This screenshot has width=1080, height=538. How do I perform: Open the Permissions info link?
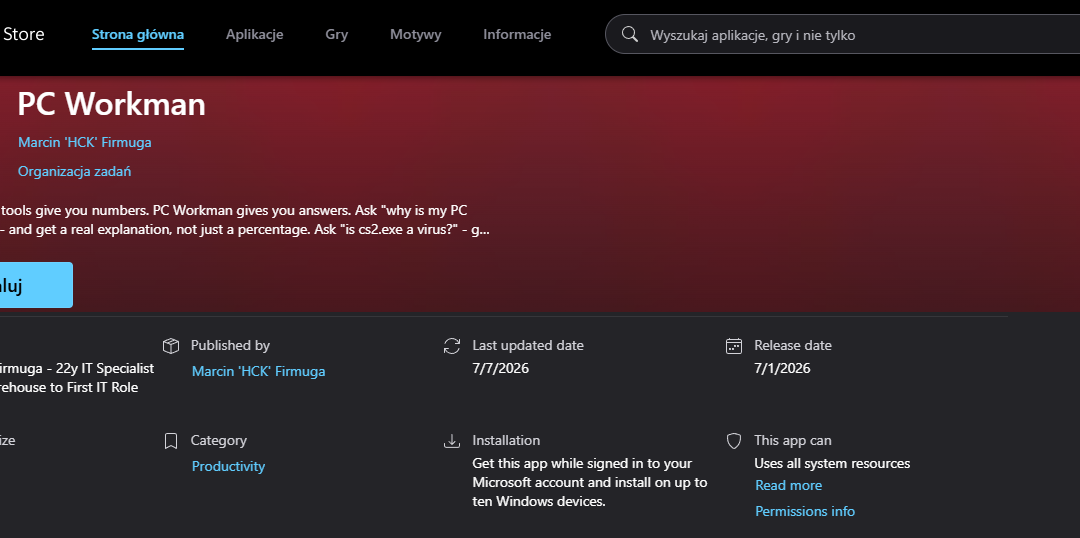pyautogui.click(x=805, y=511)
